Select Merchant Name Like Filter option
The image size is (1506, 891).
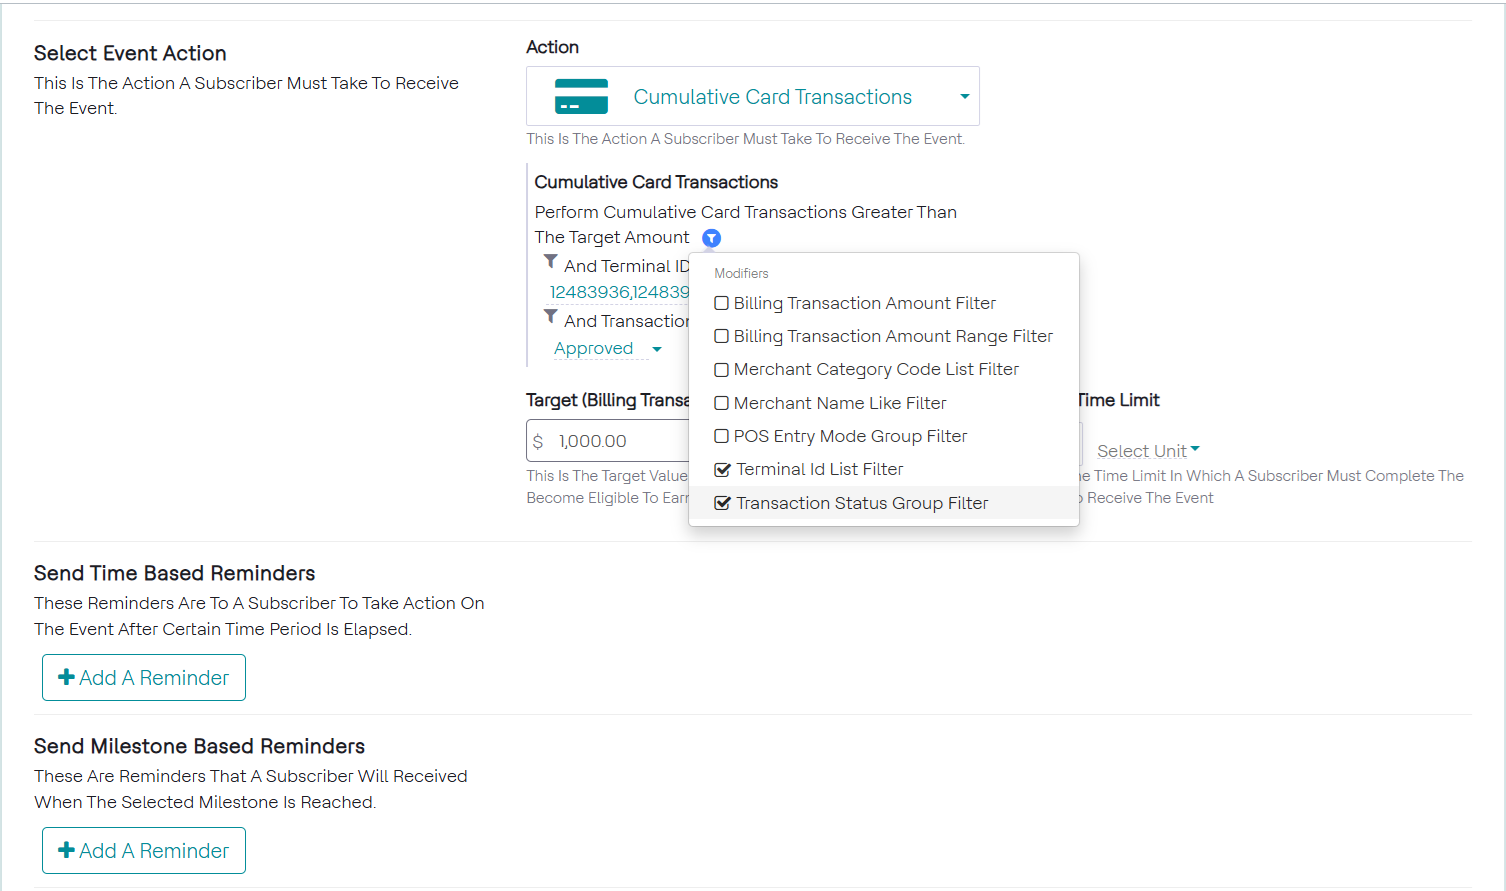point(839,403)
